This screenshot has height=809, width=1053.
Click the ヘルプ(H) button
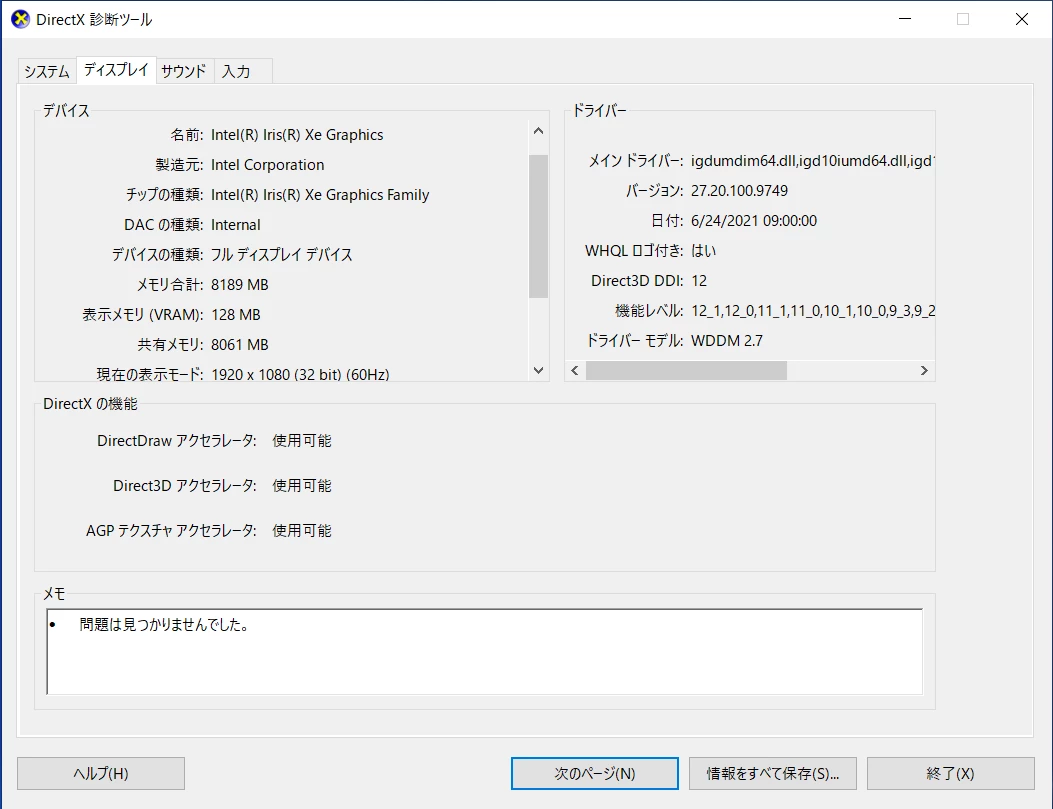click(x=101, y=773)
